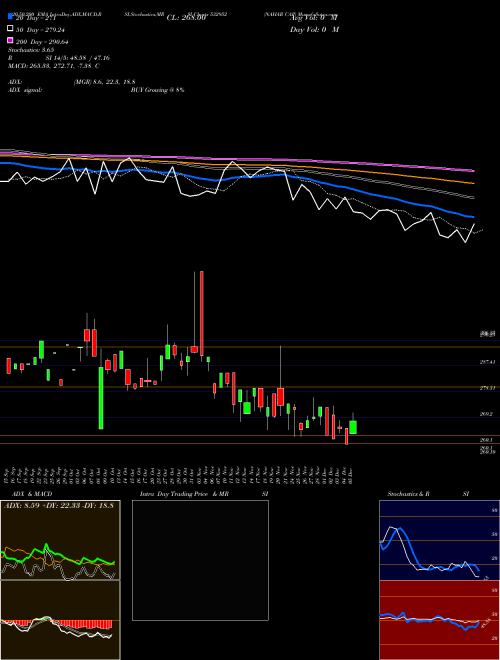
Task: Click the 'BUY Growing @ 8%' ADX signal
Action: 157,90
